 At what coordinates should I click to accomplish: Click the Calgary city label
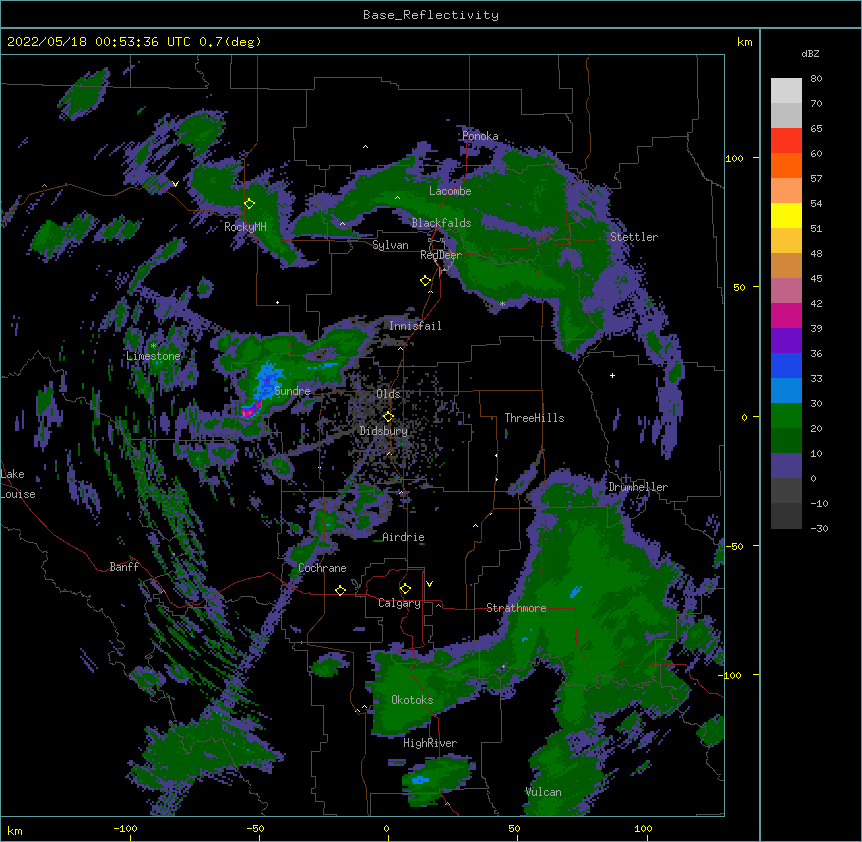pyautogui.click(x=400, y=603)
